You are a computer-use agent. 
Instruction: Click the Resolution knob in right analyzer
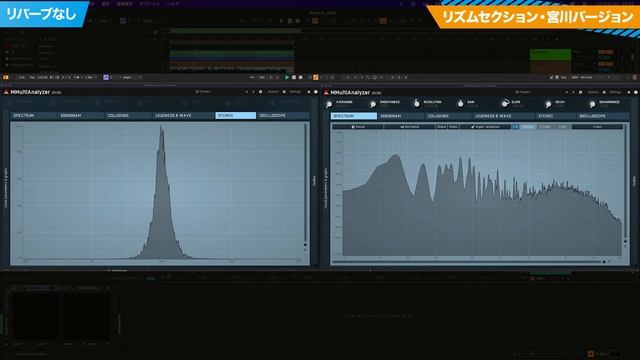tap(417, 104)
